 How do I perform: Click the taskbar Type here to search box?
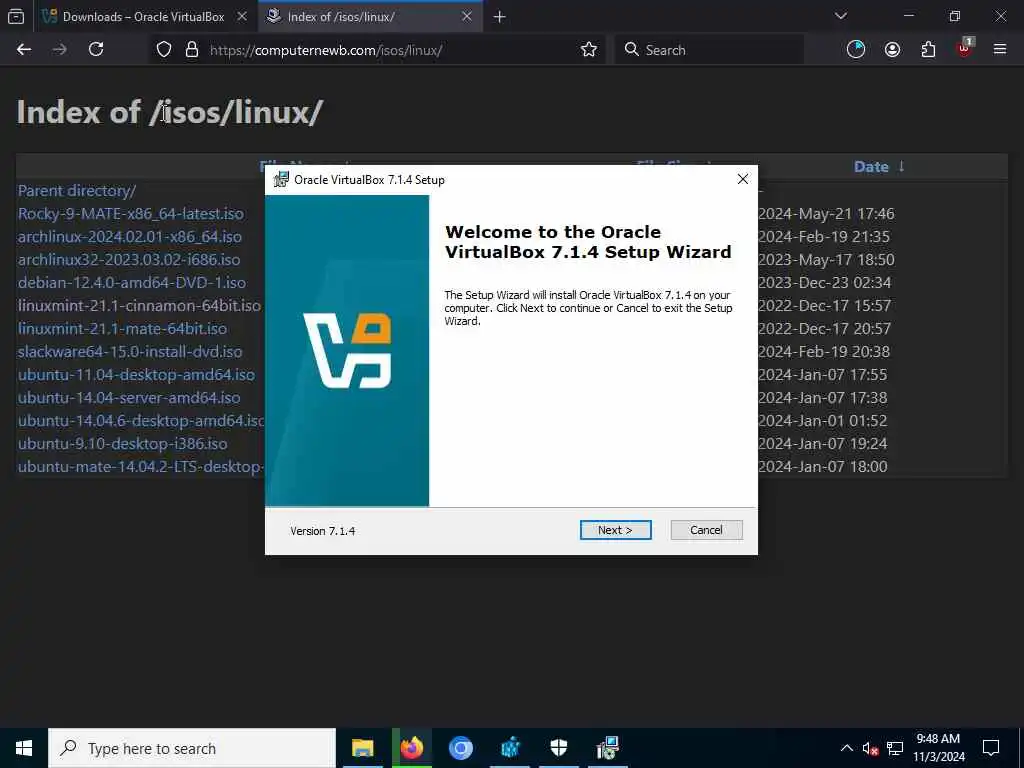[192, 748]
